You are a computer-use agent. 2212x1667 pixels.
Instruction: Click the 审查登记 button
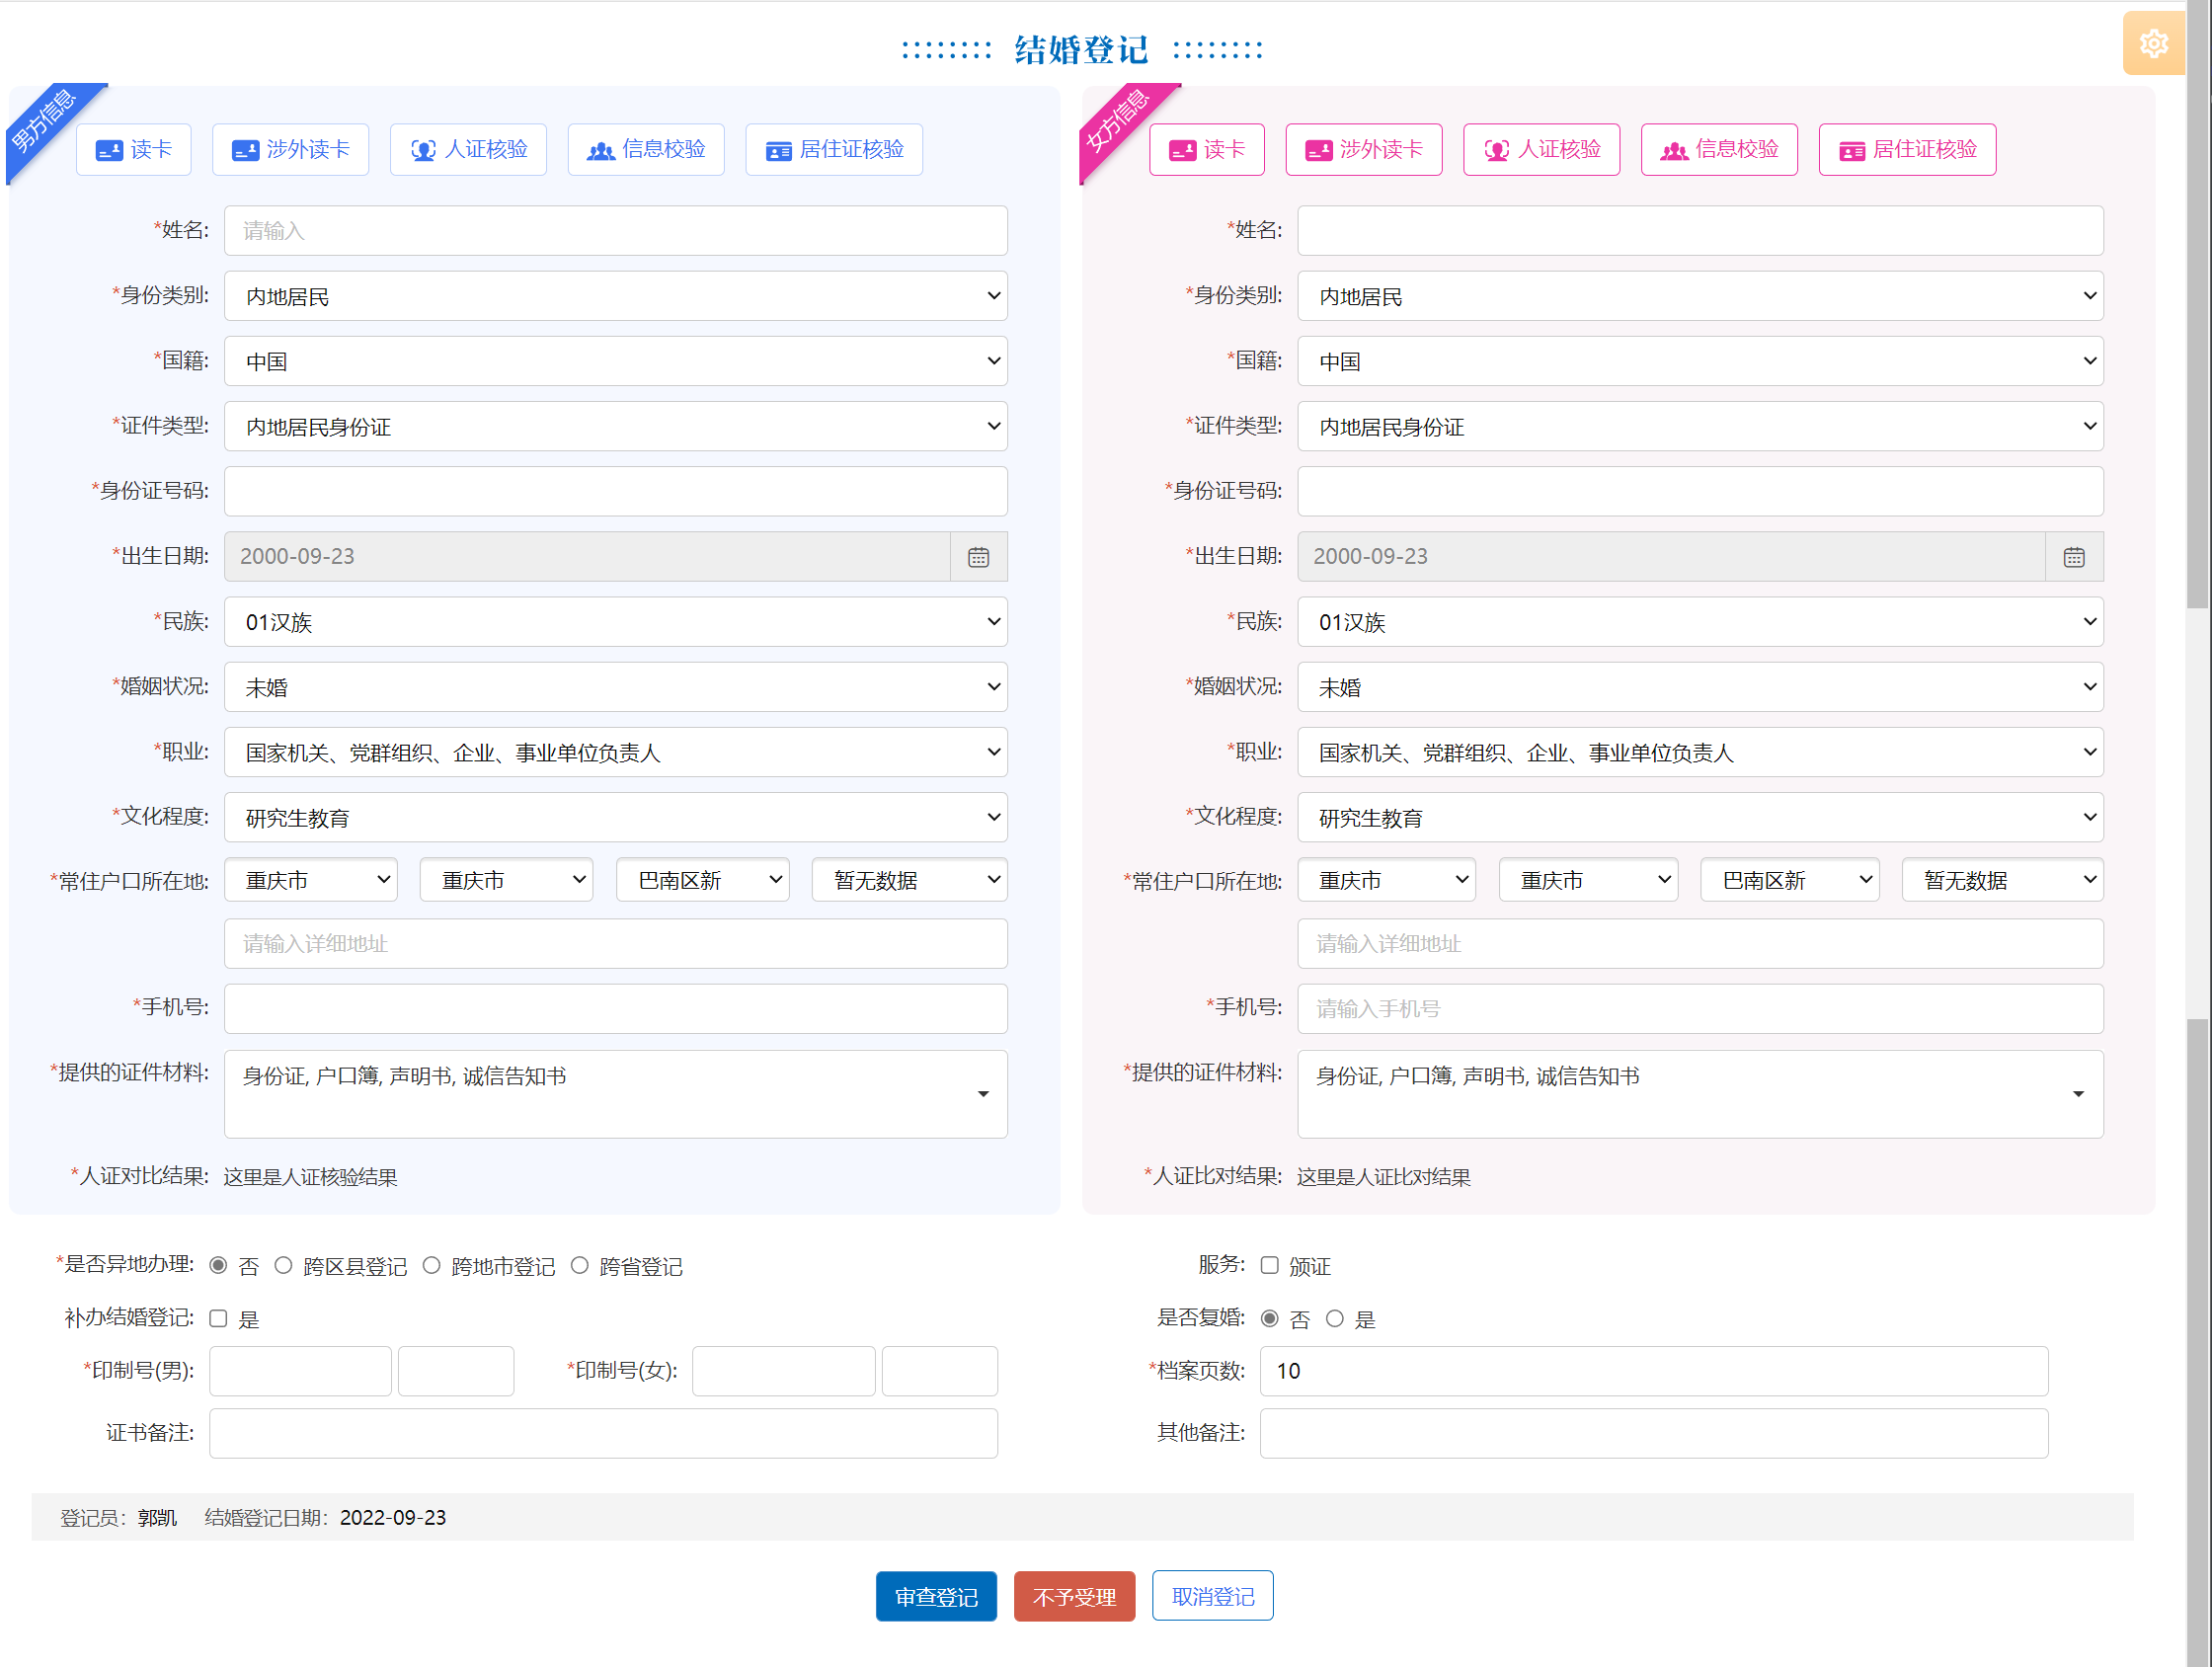coord(936,1597)
